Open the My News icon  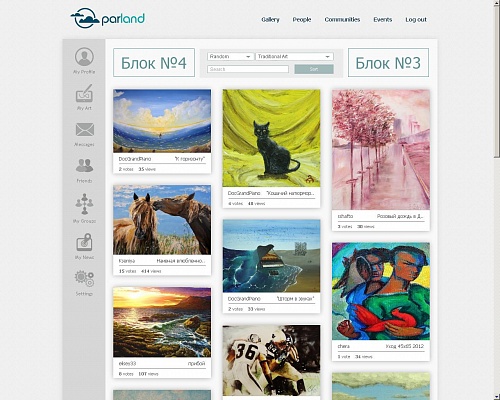(84, 242)
